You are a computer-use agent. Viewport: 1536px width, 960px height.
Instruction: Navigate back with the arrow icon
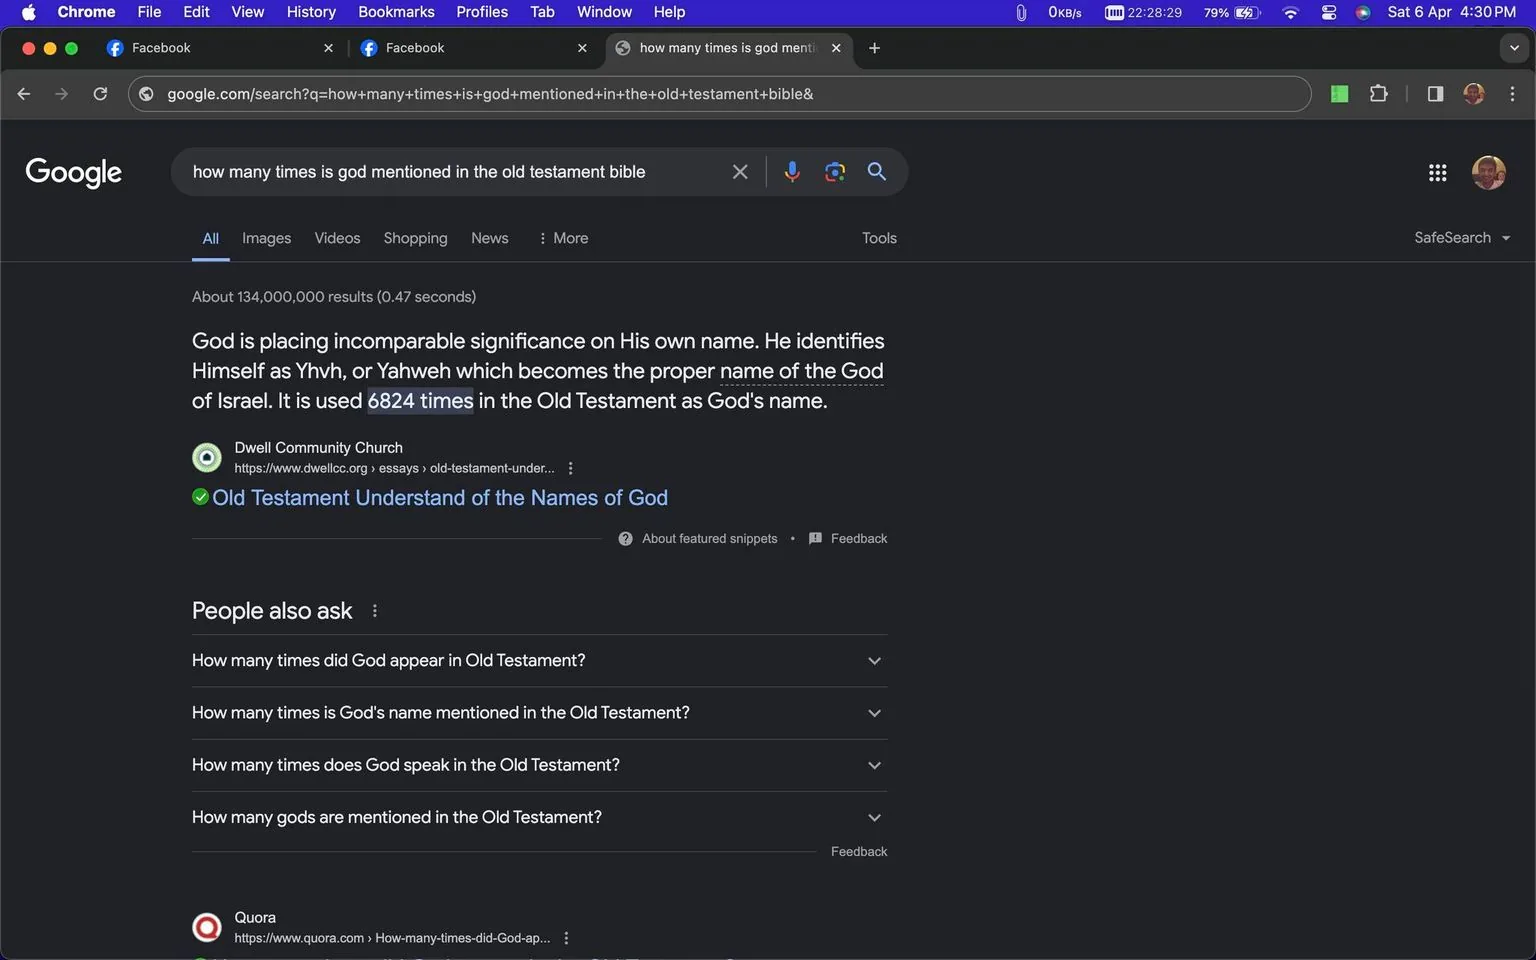tap(23, 93)
